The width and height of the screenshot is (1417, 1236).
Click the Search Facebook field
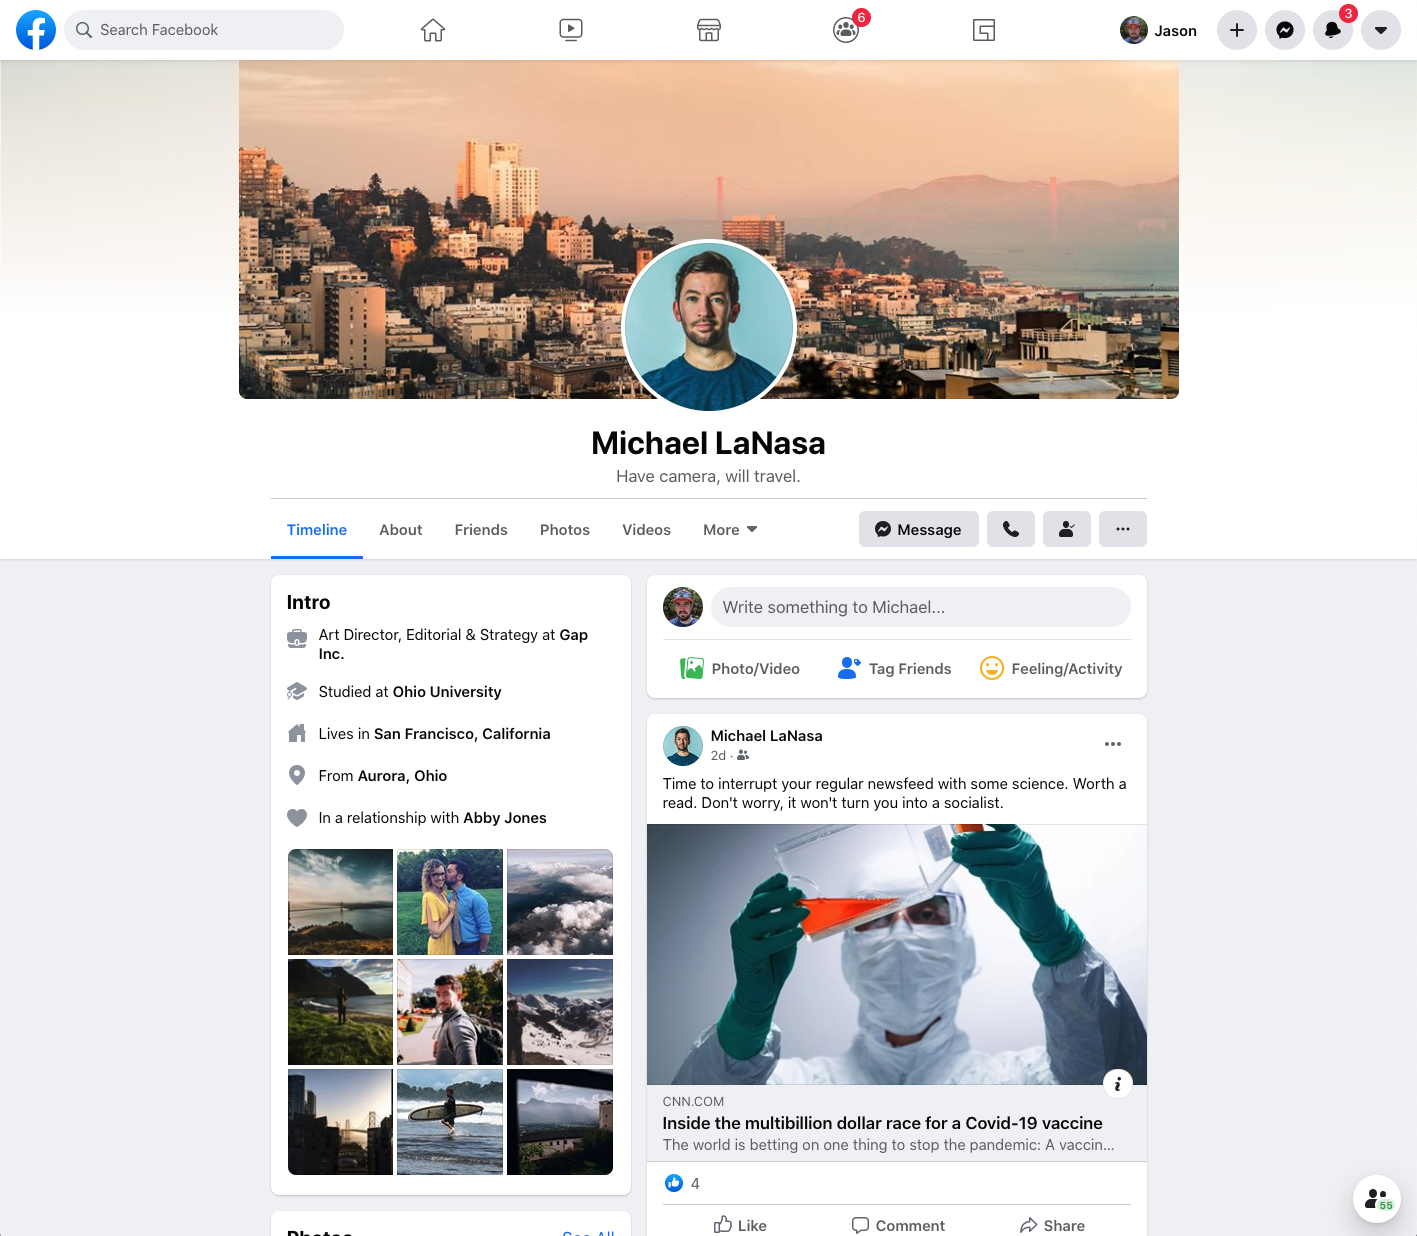click(204, 30)
